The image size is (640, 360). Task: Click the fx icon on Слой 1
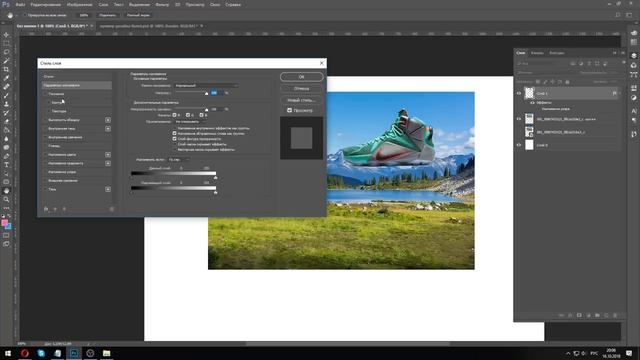coord(614,93)
